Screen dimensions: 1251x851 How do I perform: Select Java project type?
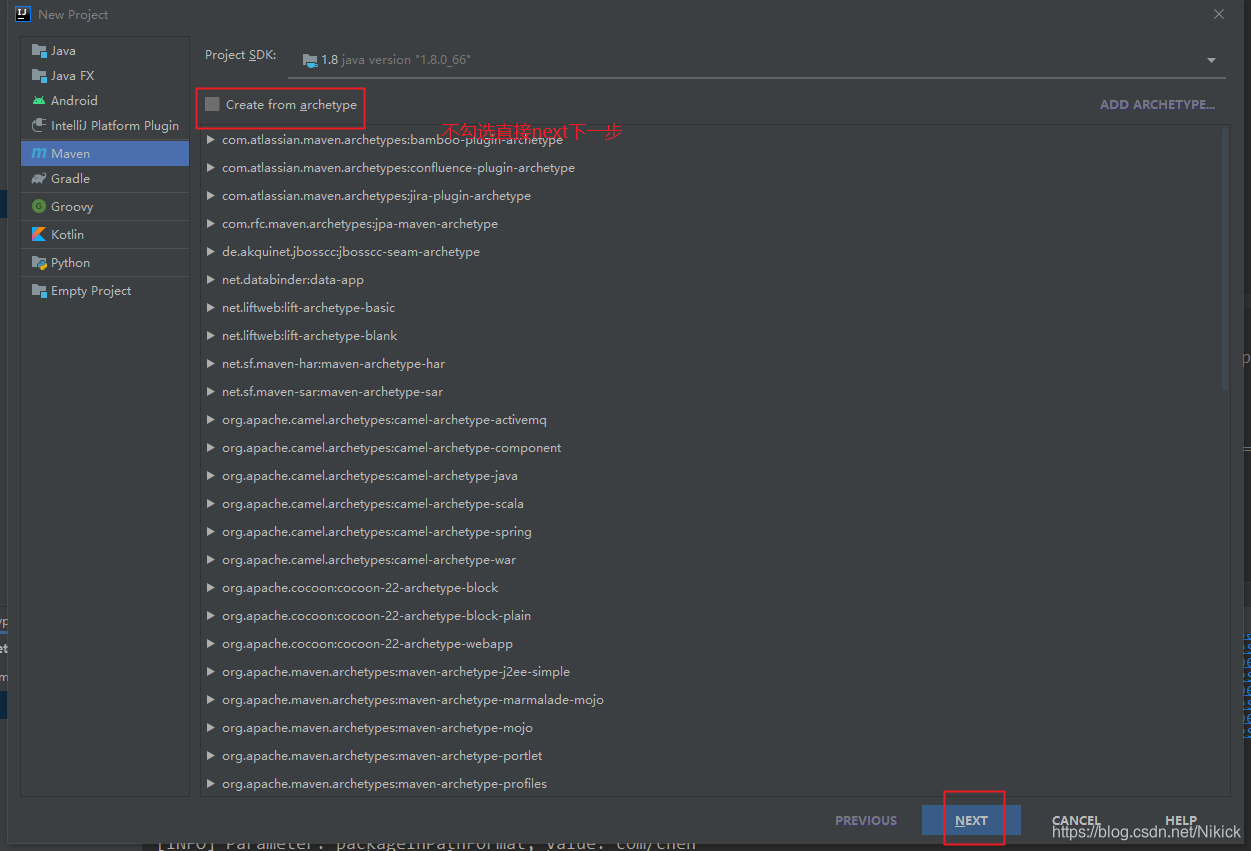[x=105, y=50]
